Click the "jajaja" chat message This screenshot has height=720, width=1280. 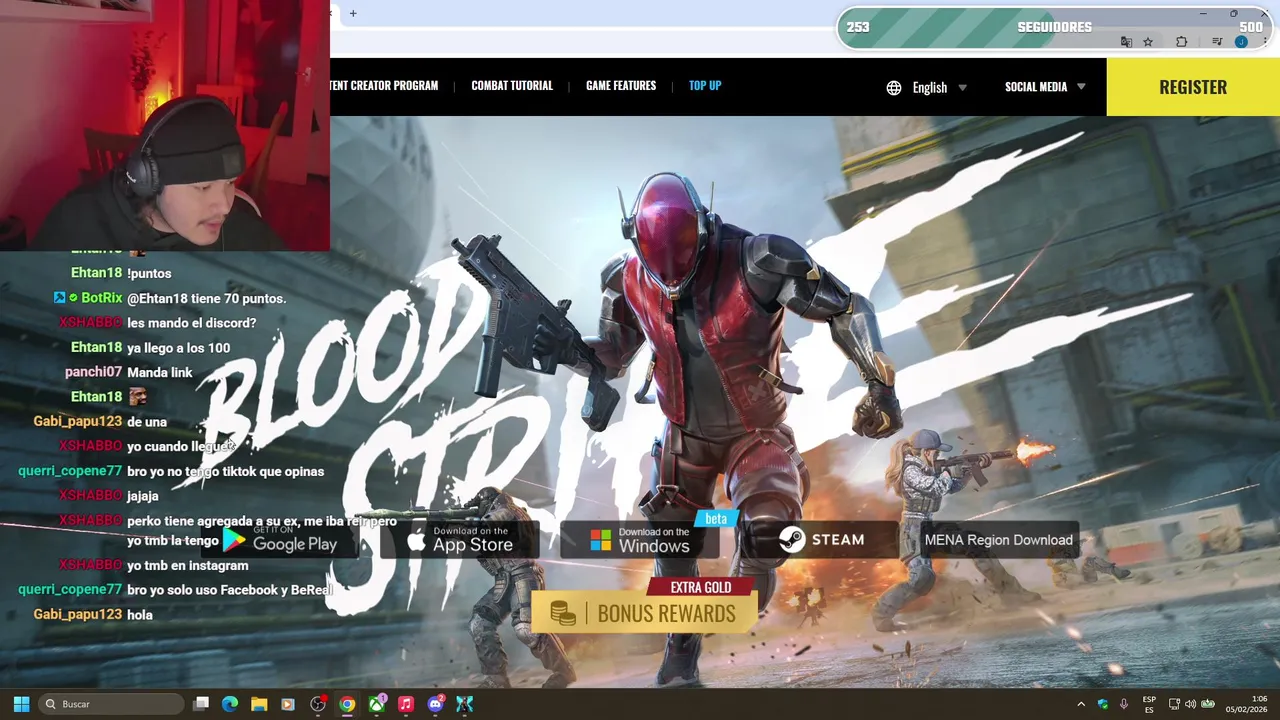pos(143,496)
